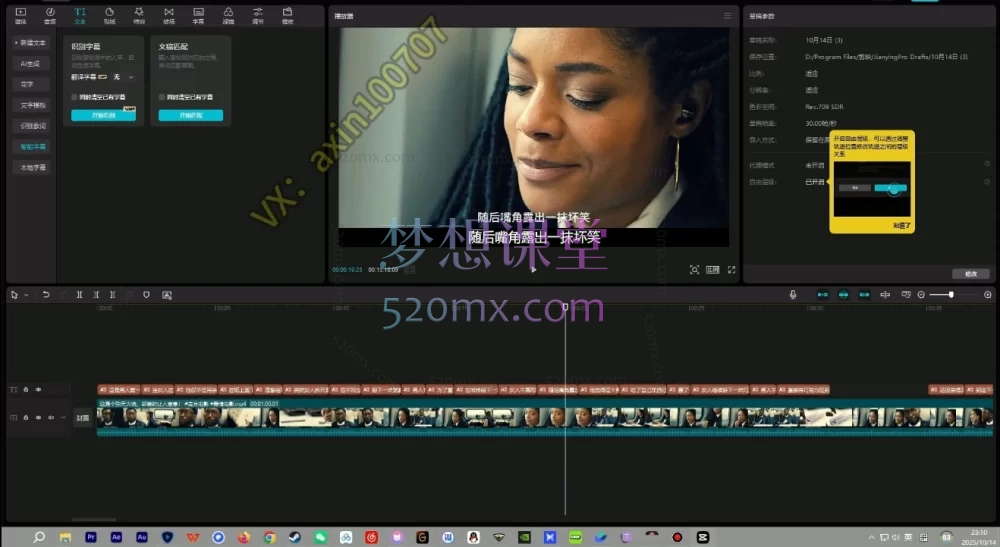Viewport: 1000px width, 547px height.
Task: Enter fullscreen preview with the expand icon
Action: [x=731, y=269]
